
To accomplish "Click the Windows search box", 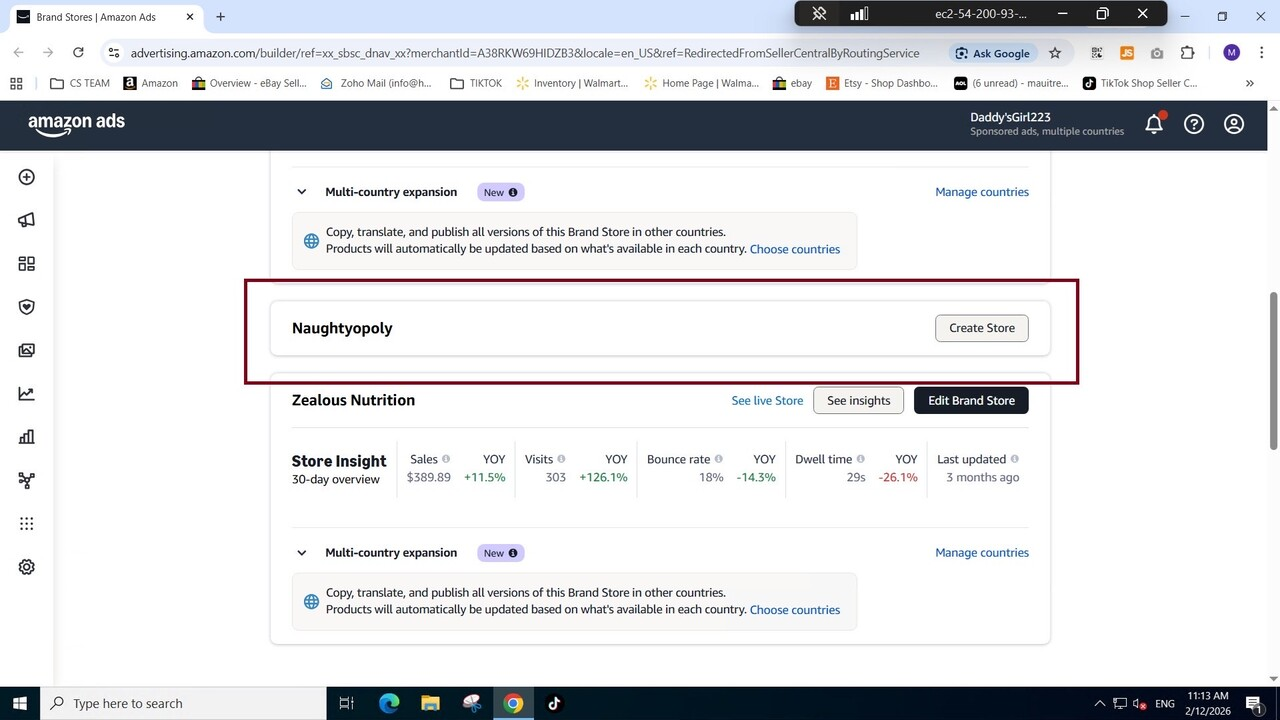I will coord(183,704).
